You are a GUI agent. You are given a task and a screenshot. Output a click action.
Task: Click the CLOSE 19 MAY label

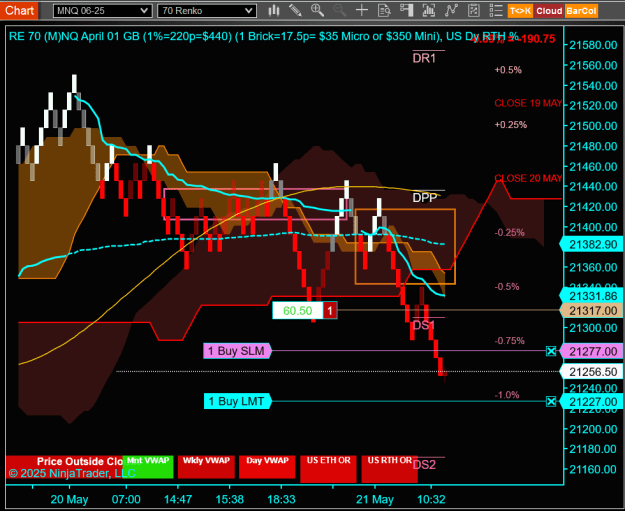pyautogui.click(x=528, y=103)
